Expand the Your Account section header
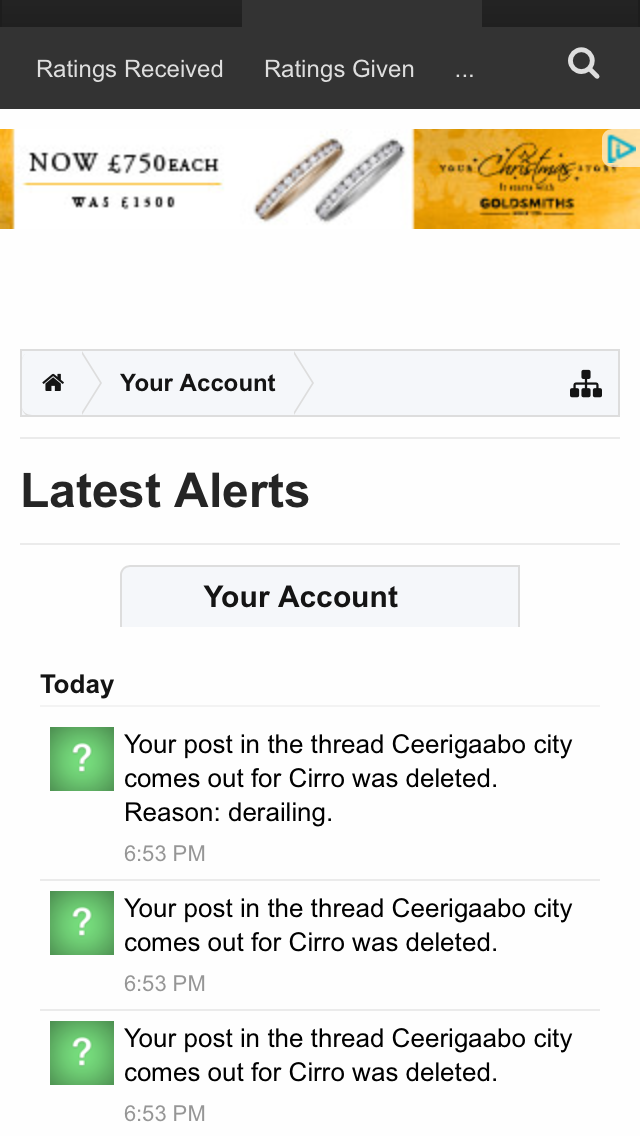The height and width of the screenshot is (1136, 640). click(x=320, y=596)
